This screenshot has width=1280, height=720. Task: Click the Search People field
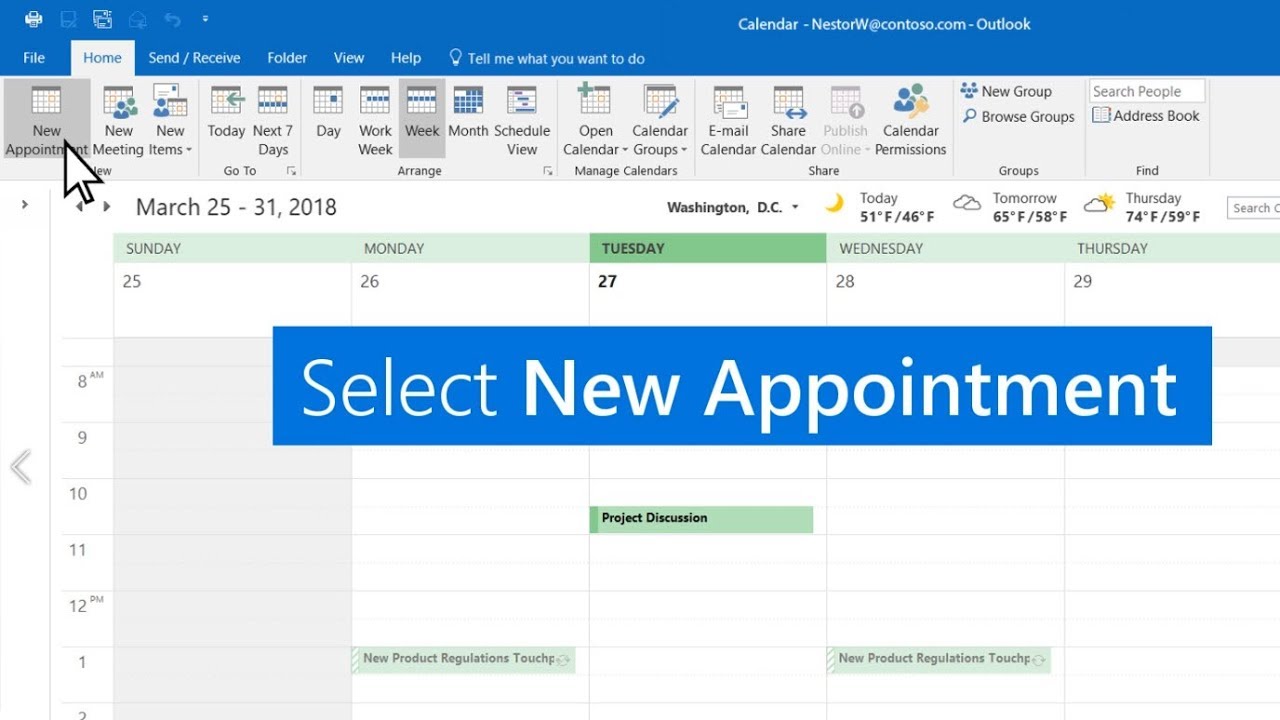coord(1147,91)
